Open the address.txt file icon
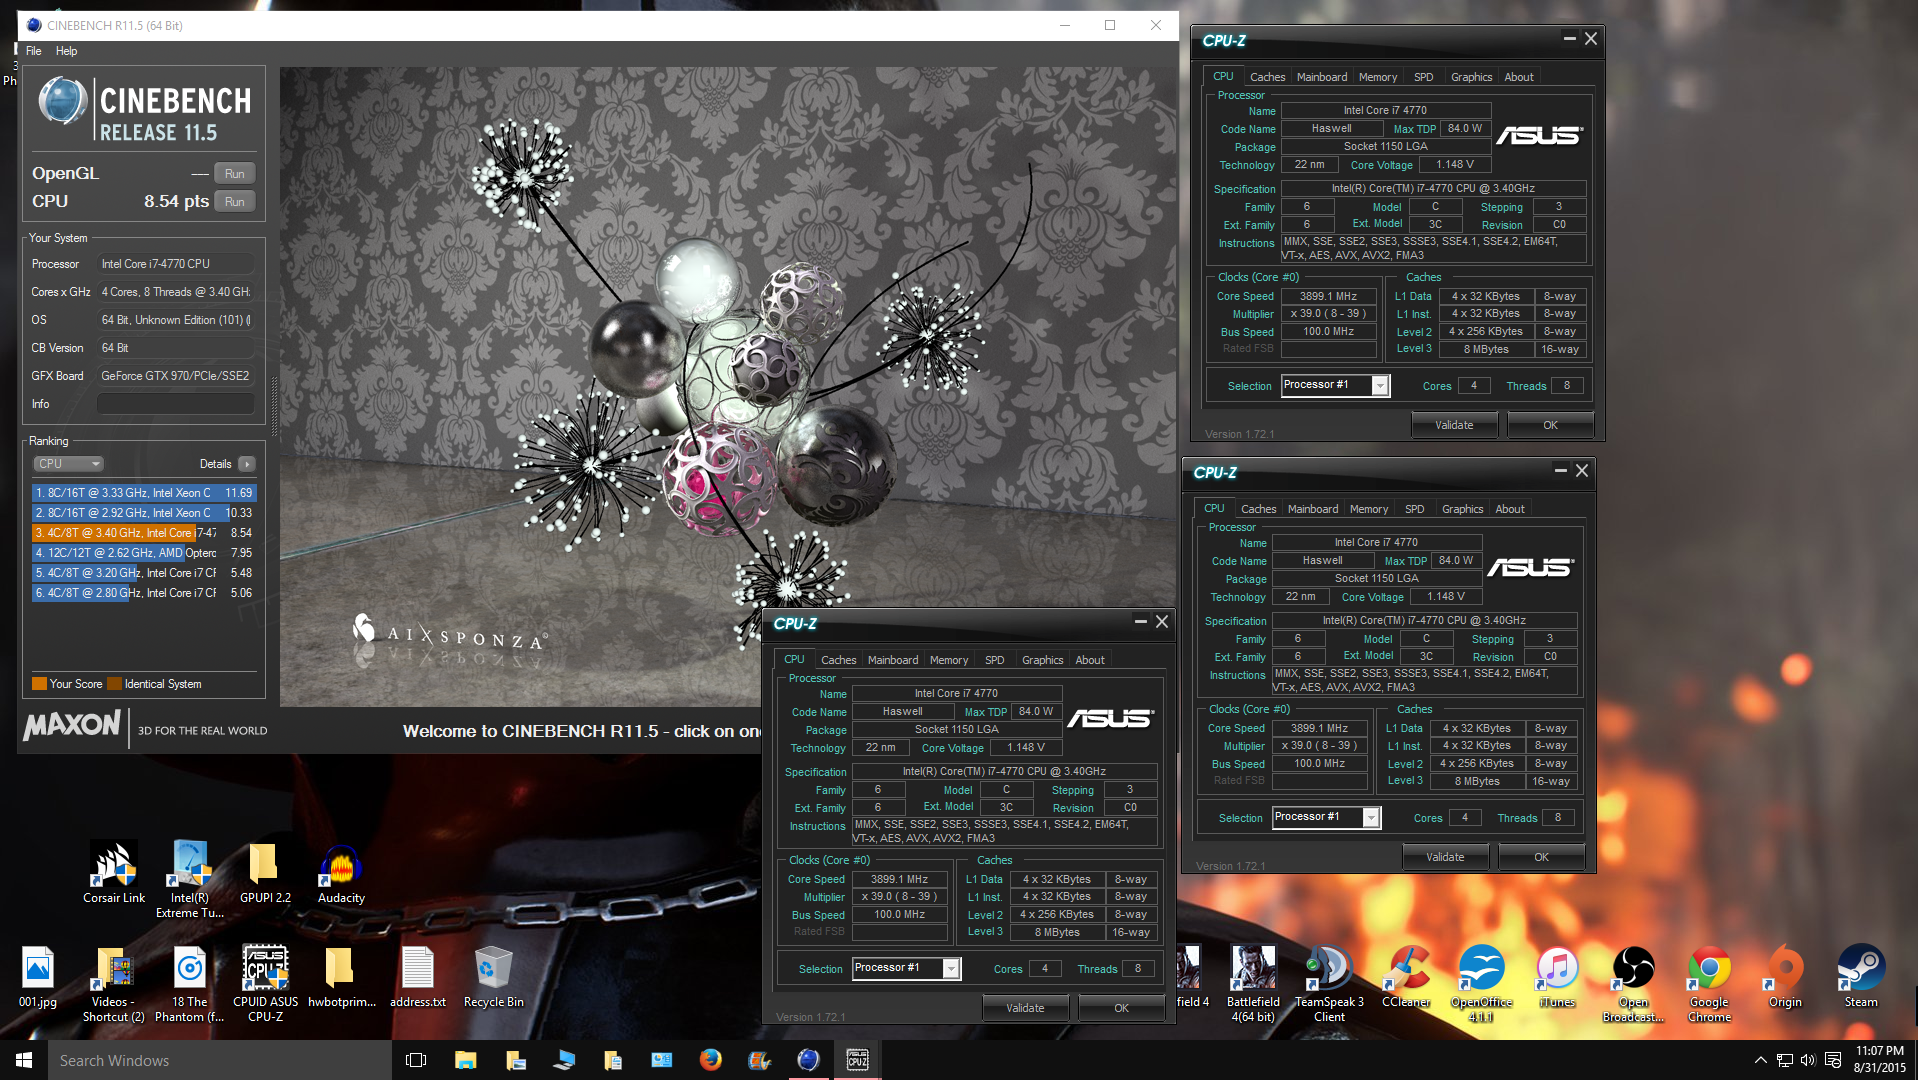 [418, 977]
